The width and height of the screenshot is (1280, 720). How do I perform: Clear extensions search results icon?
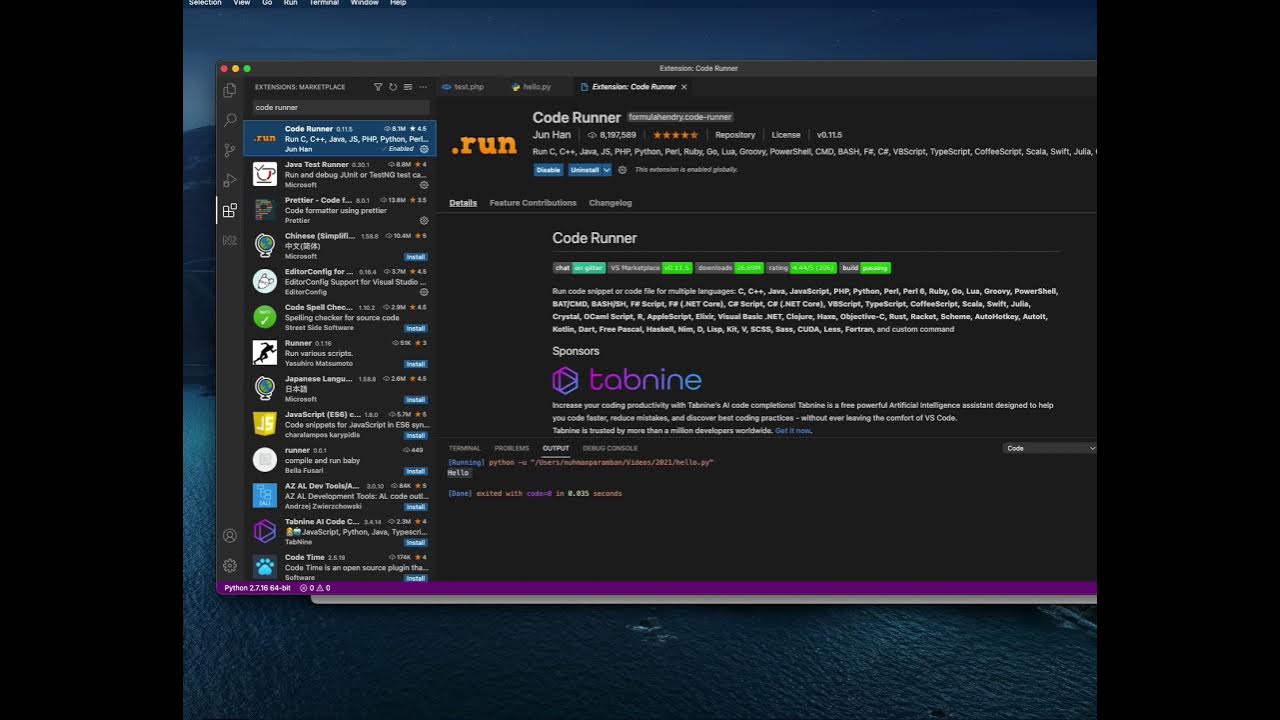click(408, 87)
